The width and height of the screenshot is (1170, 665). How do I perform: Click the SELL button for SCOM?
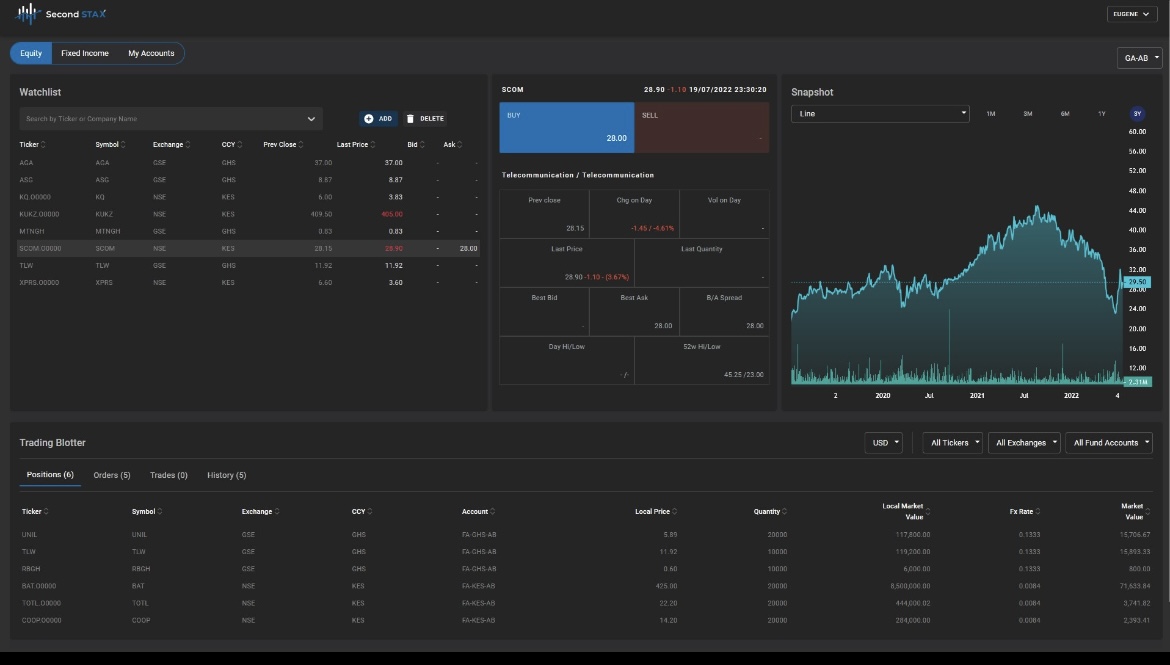702,127
